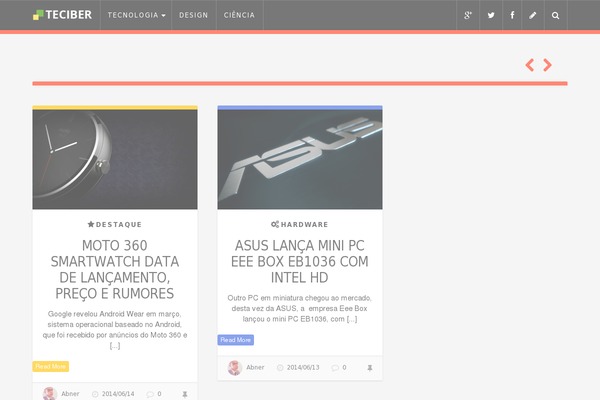Open Abner avatar on the Moto 360 post
The height and width of the screenshot is (400, 600).
pyautogui.click(x=50, y=393)
